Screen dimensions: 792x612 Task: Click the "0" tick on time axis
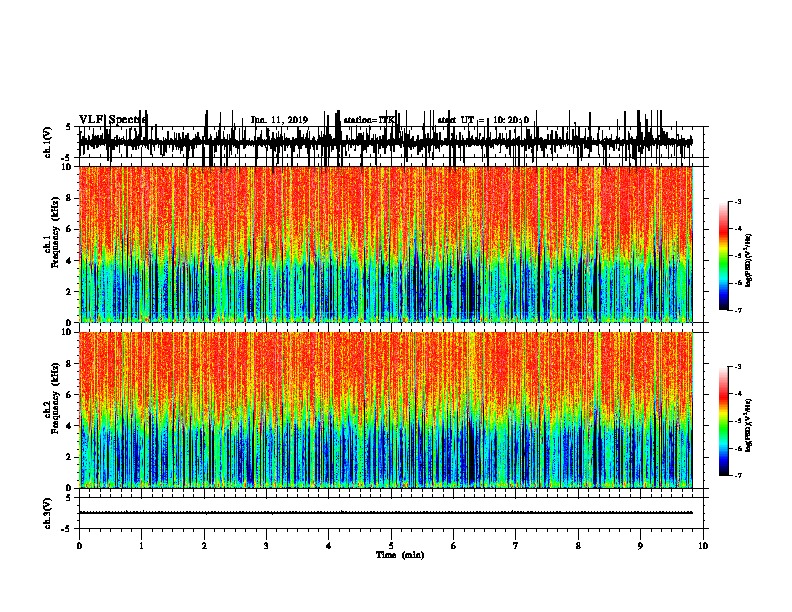(x=79, y=546)
